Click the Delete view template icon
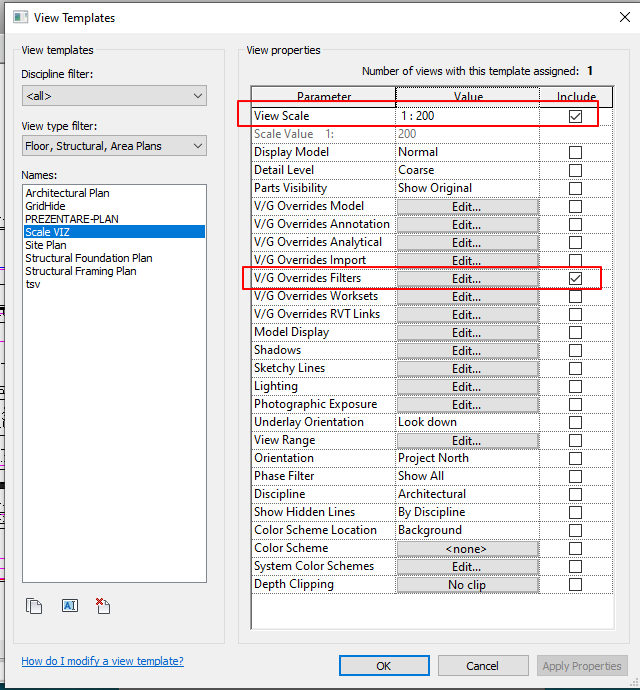640x690 pixels. 103,606
